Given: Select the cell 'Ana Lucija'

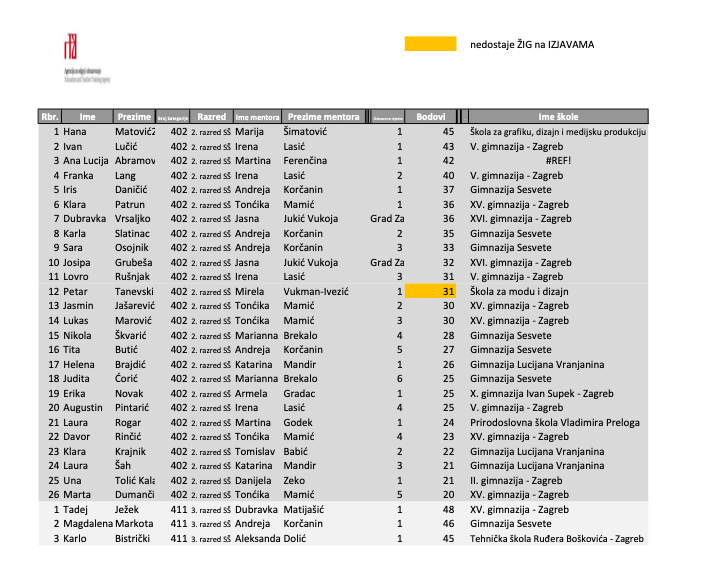Looking at the screenshot, I should coord(86,160).
